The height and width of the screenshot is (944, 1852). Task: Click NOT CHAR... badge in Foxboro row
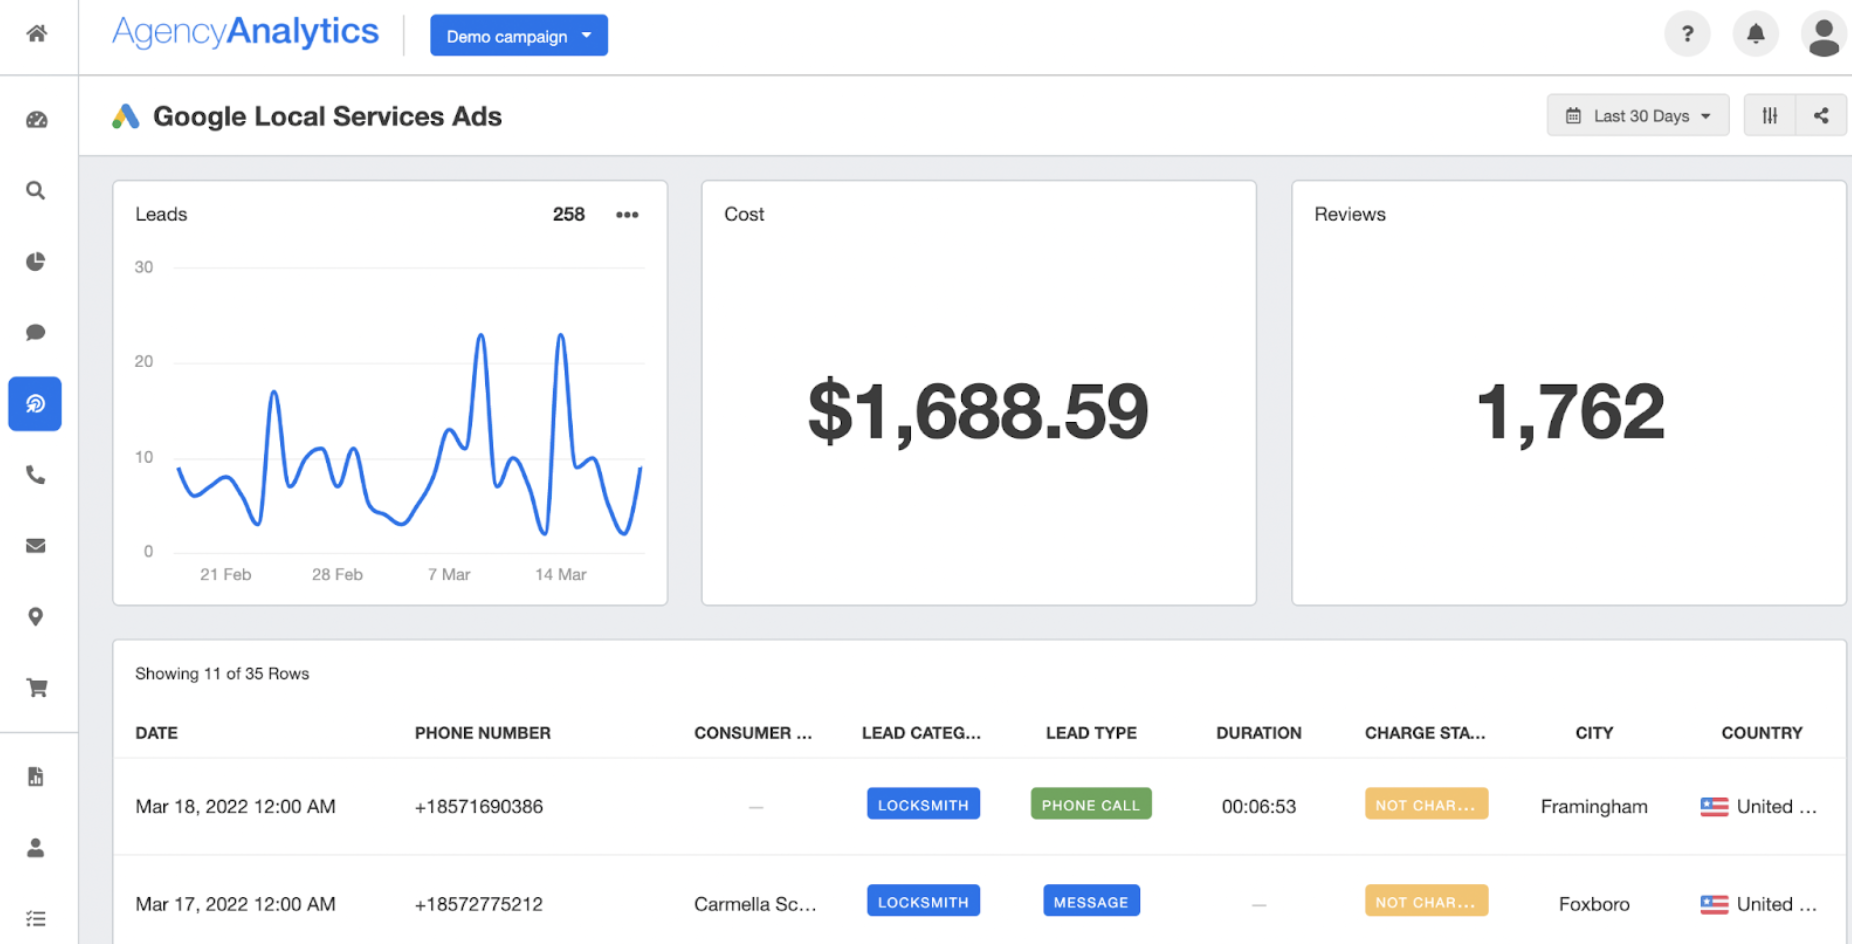pos(1426,901)
